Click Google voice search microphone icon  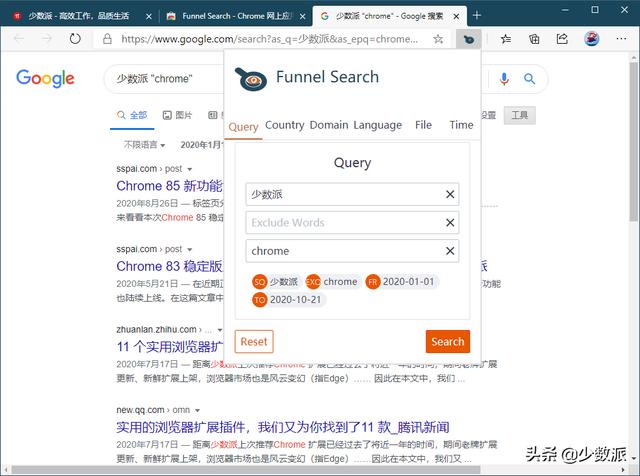pos(504,79)
